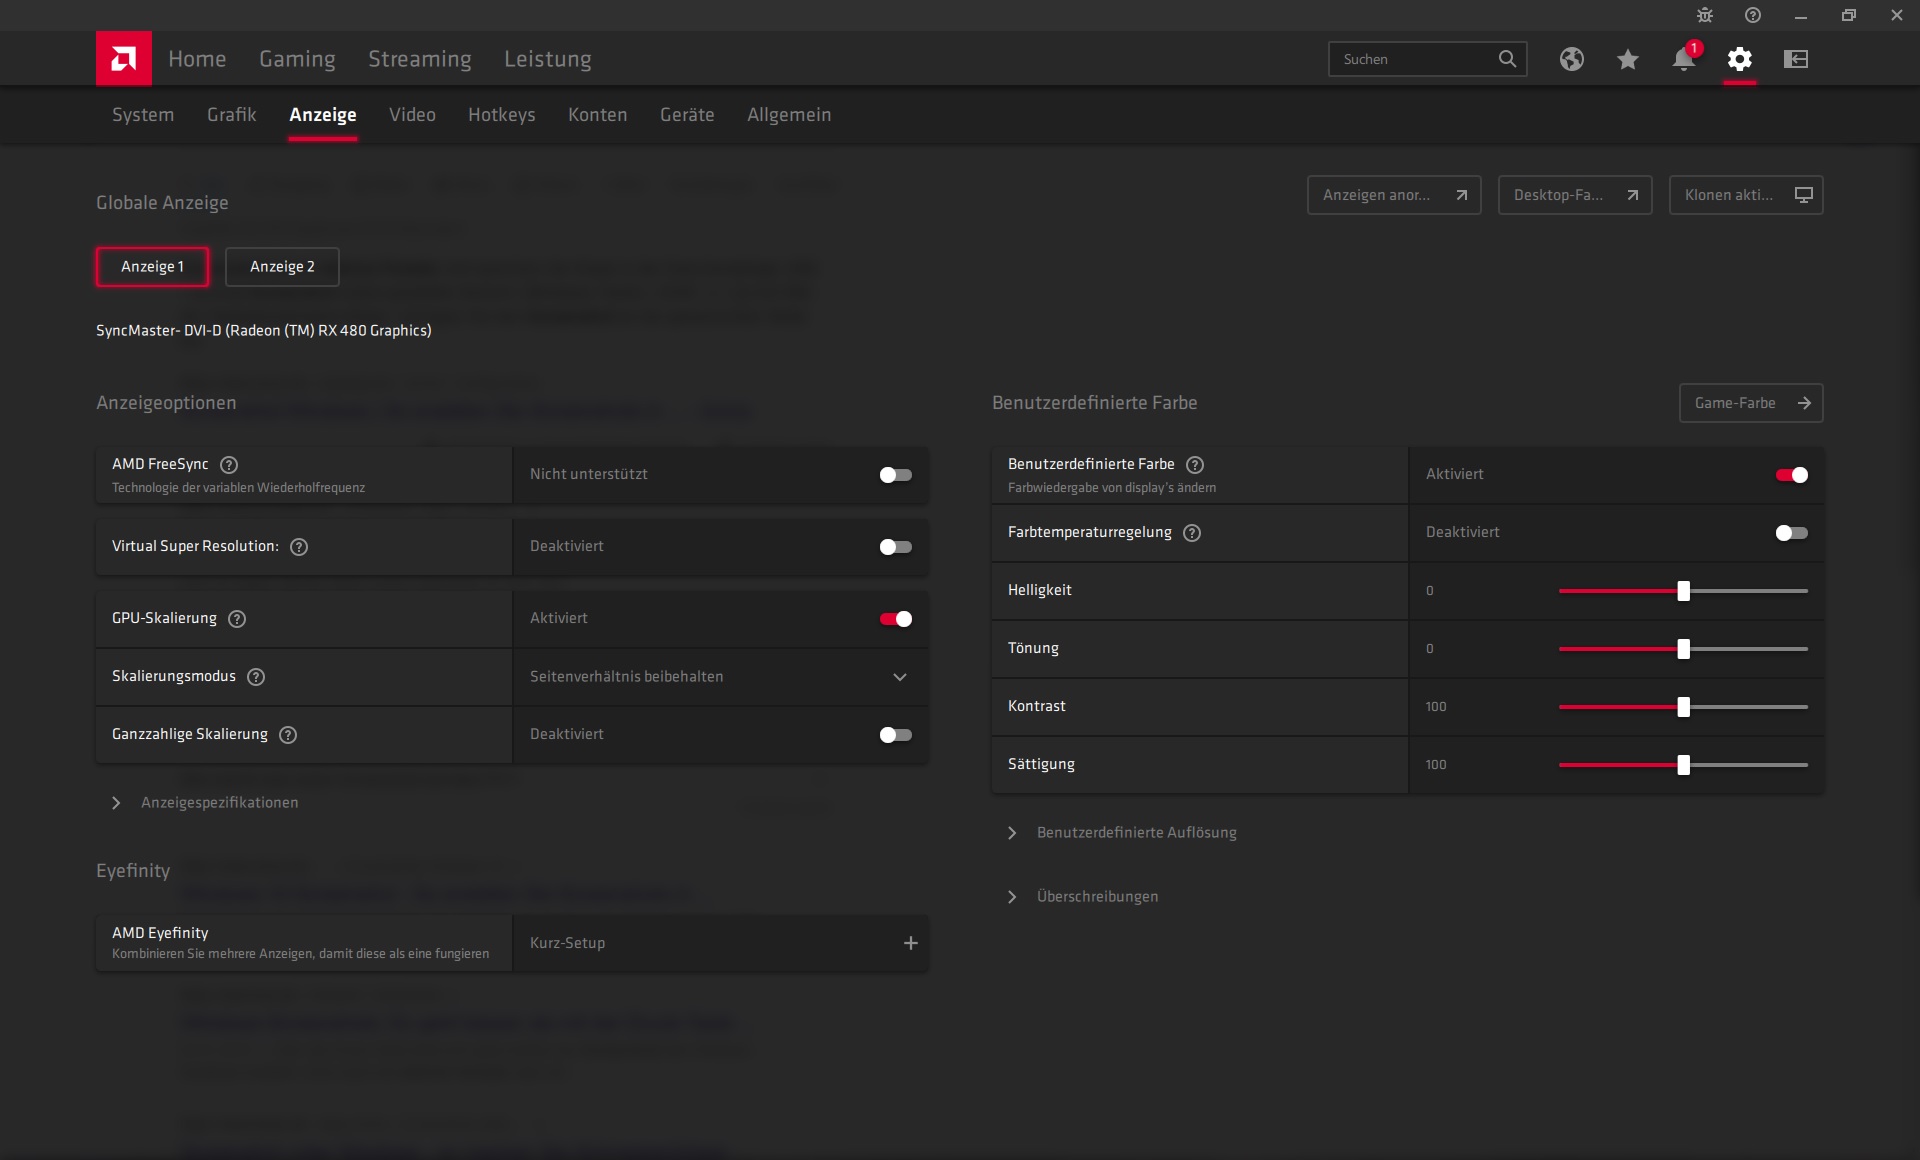
Task: Click the Eyefinity section heading
Action: (x=133, y=871)
